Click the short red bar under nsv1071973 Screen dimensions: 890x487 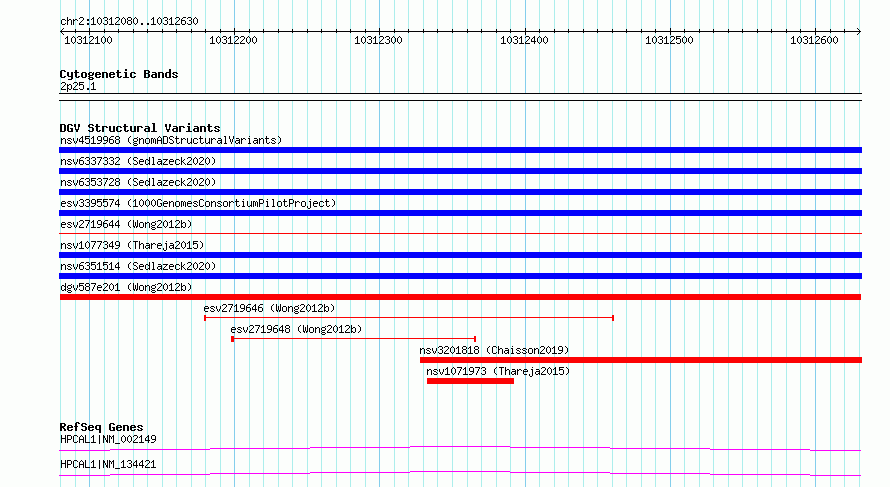tap(471, 381)
